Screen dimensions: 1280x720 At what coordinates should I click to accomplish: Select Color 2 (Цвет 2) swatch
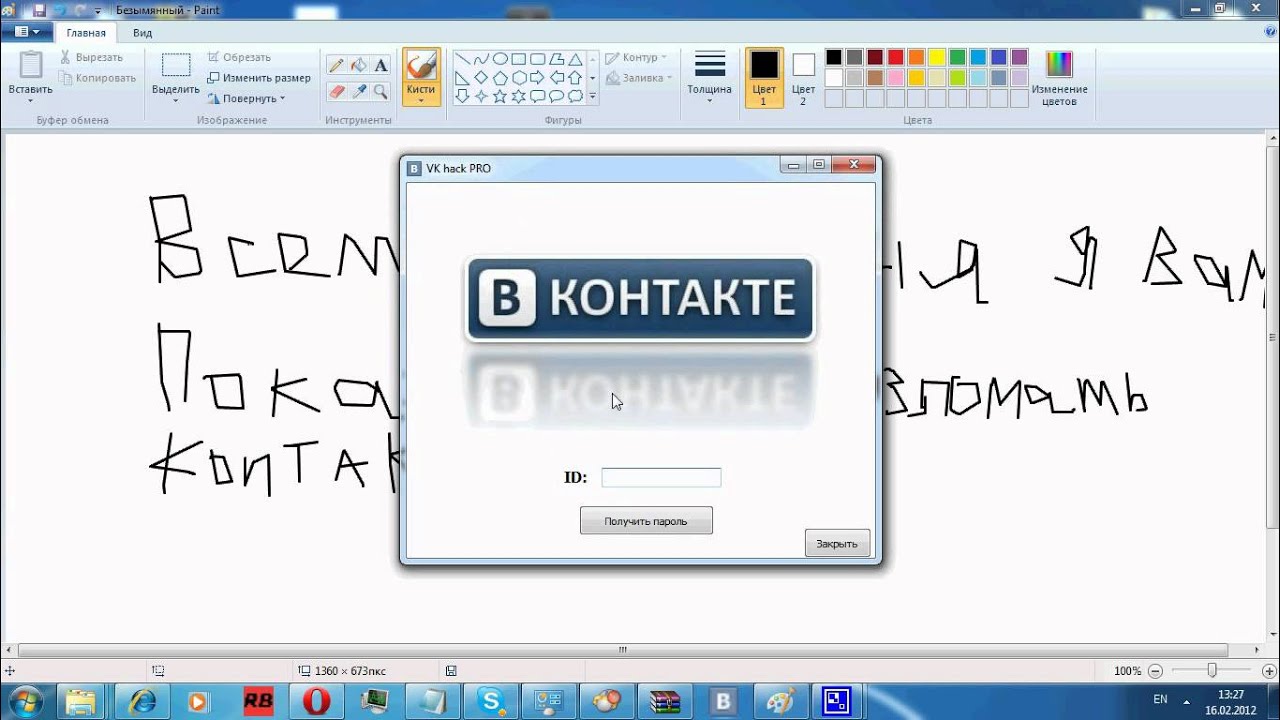[x=803, y=78]
